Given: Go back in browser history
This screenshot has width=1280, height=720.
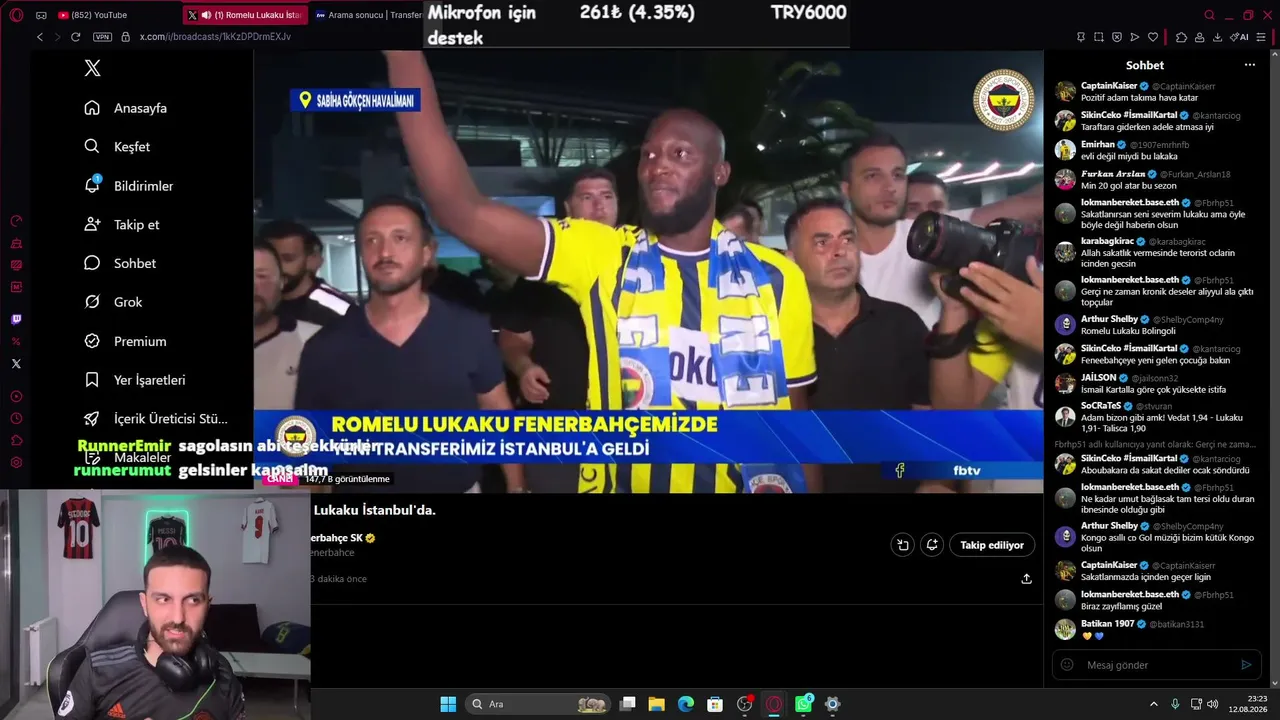Looking at the screenshot, I should pos(40,37).
